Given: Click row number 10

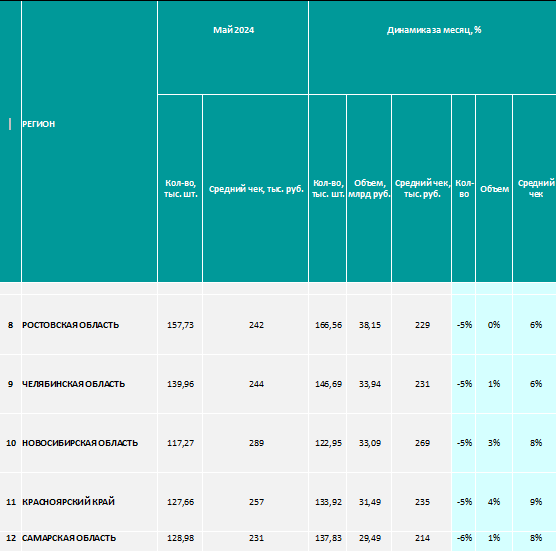Looking at the screenshot, I should click(10, 443).
